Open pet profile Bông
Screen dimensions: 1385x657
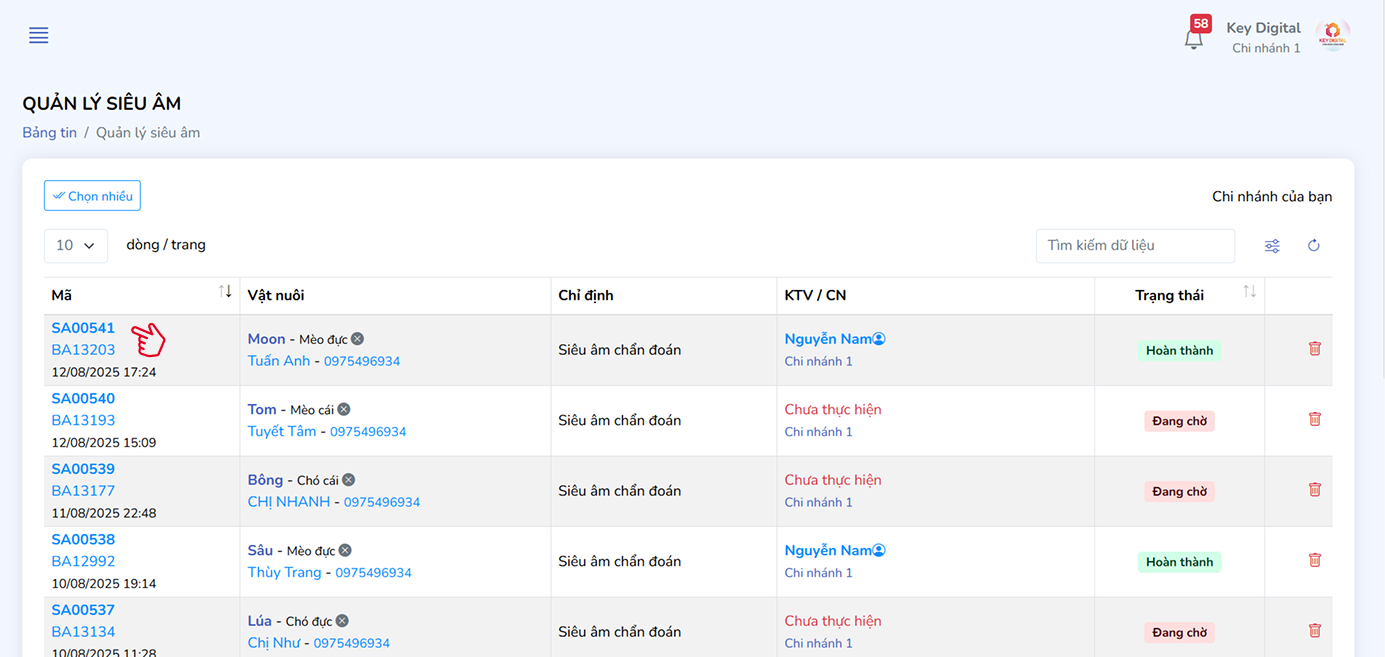(x=265, y=480)
